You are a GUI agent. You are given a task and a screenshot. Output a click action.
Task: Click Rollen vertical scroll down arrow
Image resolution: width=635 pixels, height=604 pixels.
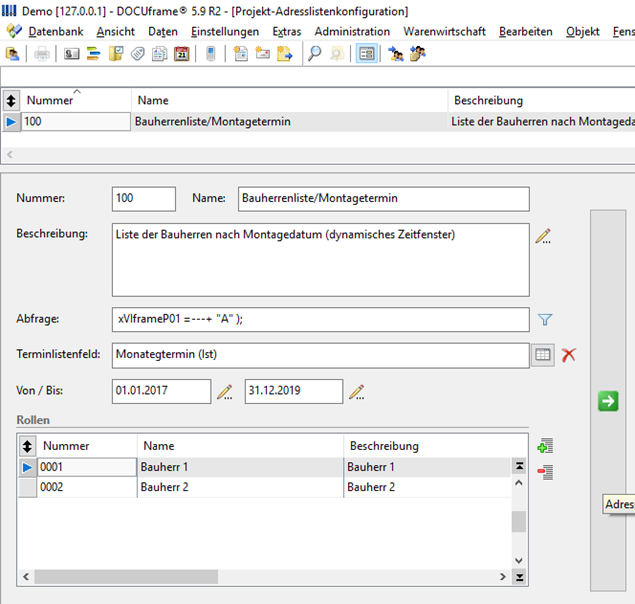(x=519, y=561)
